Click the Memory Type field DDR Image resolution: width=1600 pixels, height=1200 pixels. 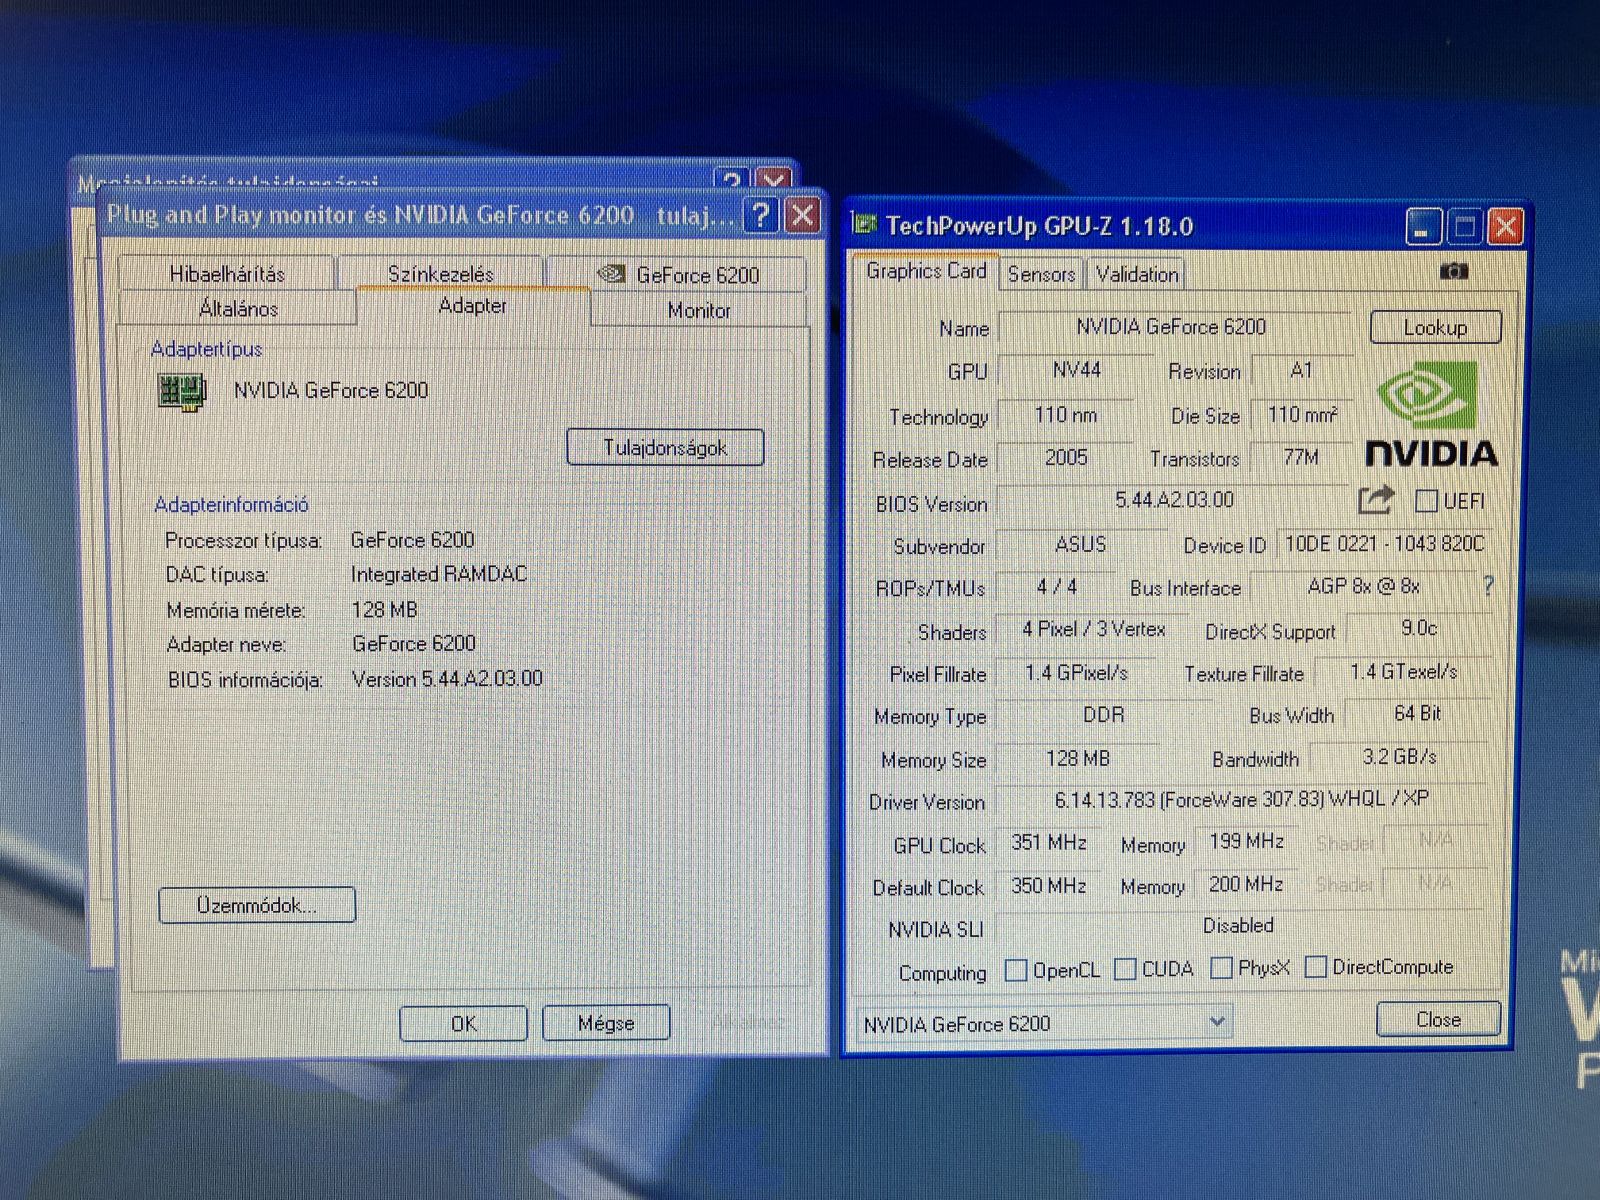click(x=1103, y=715)
